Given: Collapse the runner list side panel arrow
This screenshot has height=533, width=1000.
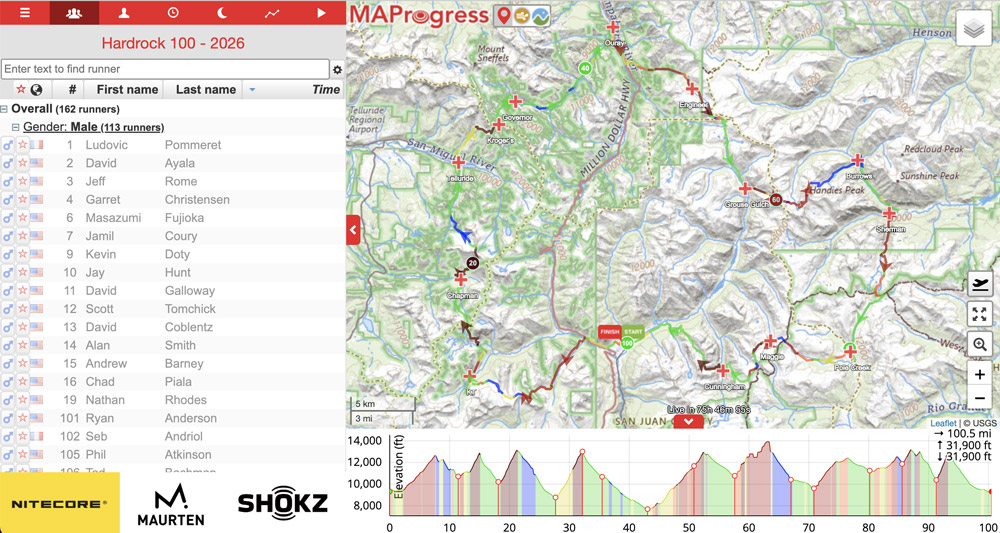Looking at the screenshot, I should click(x=353, y=230).
